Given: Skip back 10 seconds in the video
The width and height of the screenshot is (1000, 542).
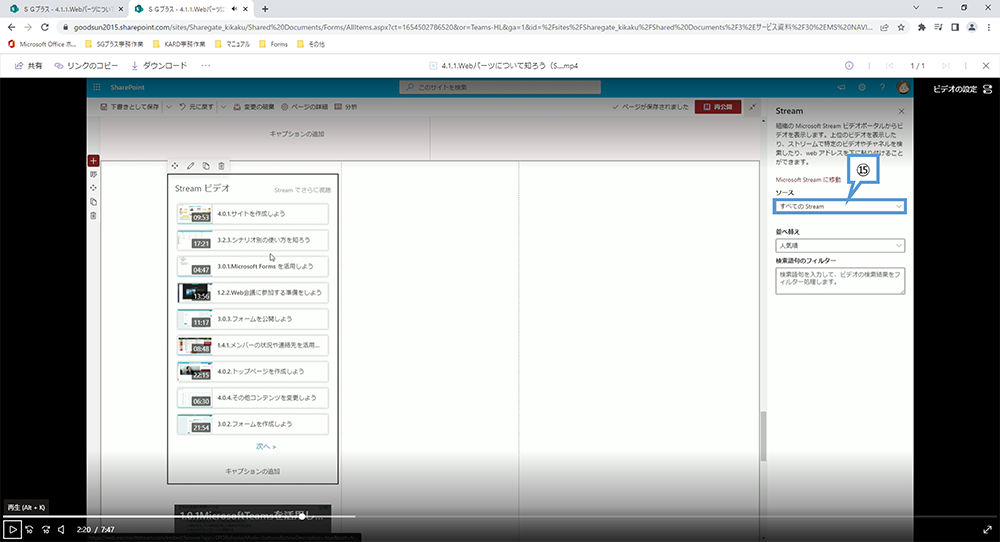Looking at the screenshot, I should 29,529.
